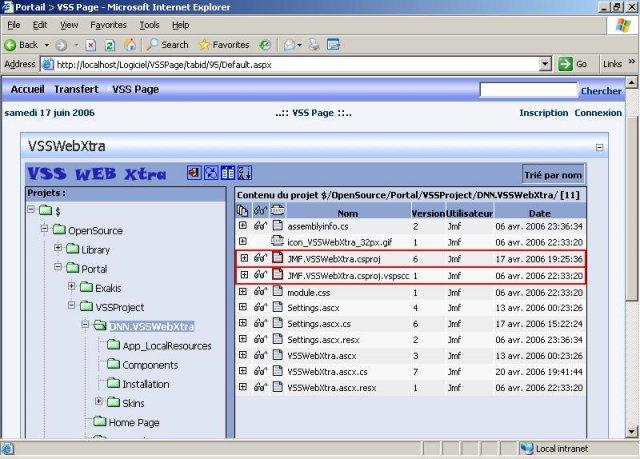Click the Chercher search link

point(601,91)
